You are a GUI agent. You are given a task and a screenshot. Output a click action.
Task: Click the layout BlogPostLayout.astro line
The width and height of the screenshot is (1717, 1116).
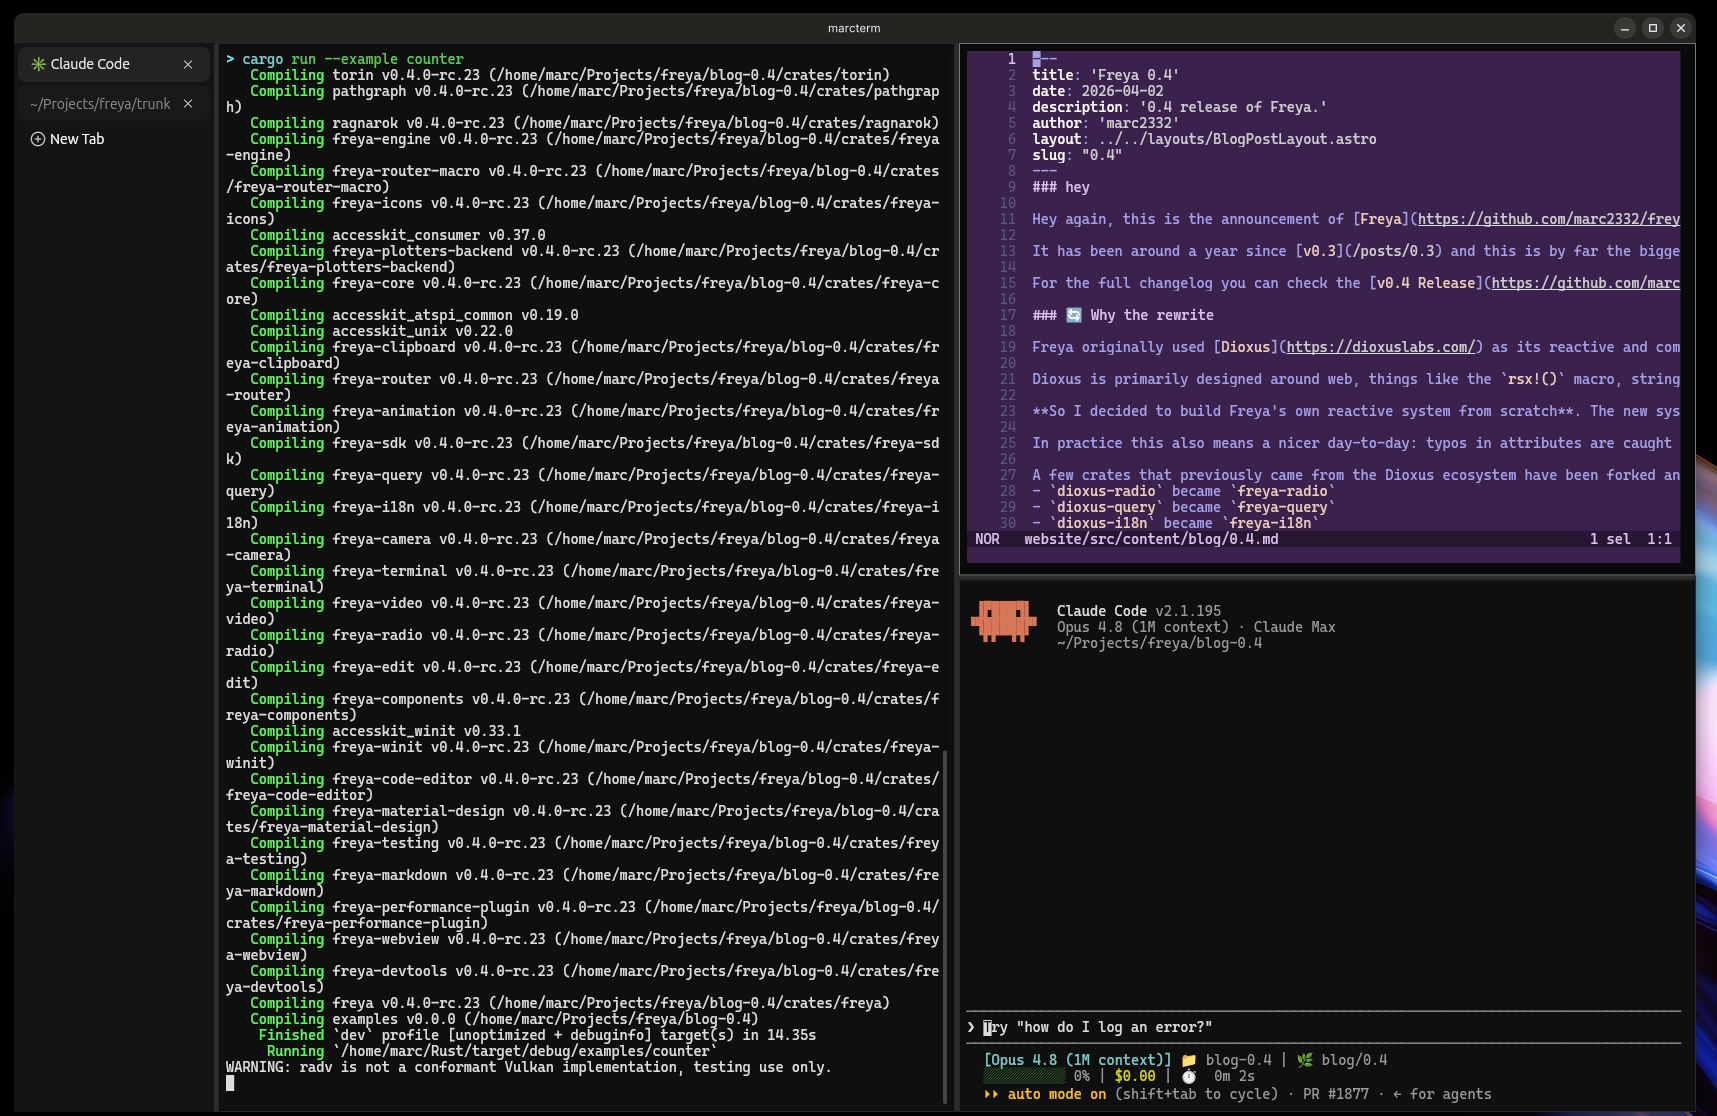click(1204, 139)
